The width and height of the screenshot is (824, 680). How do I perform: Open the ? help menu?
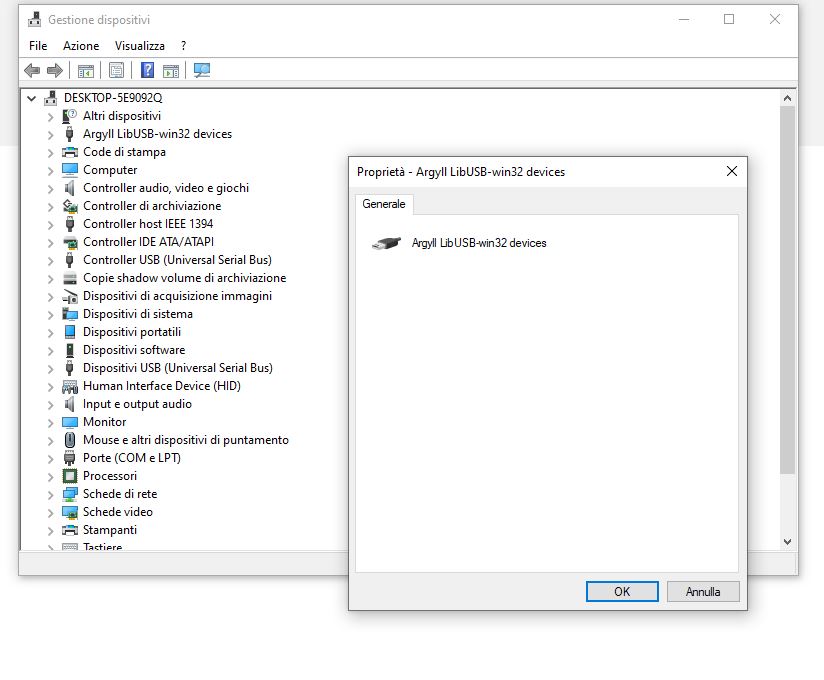pos(183,46)
